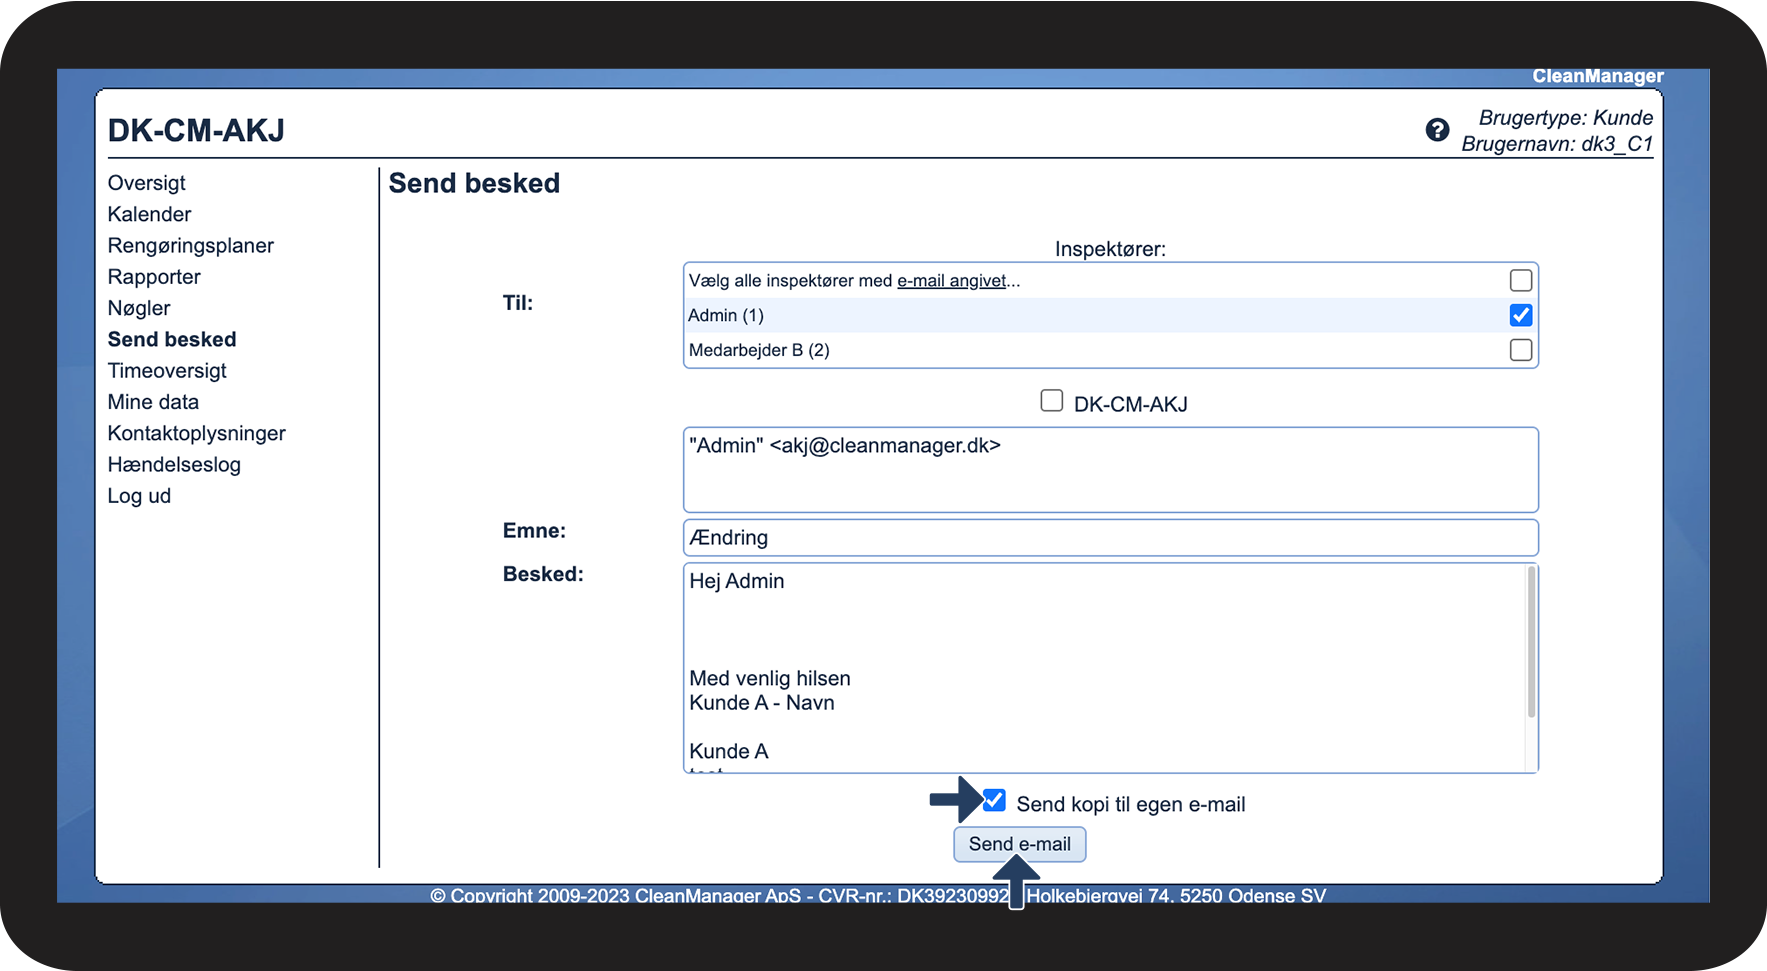
Task: Open the Kalender menu item
Action: pyautogui.click(x=149, y=214)
